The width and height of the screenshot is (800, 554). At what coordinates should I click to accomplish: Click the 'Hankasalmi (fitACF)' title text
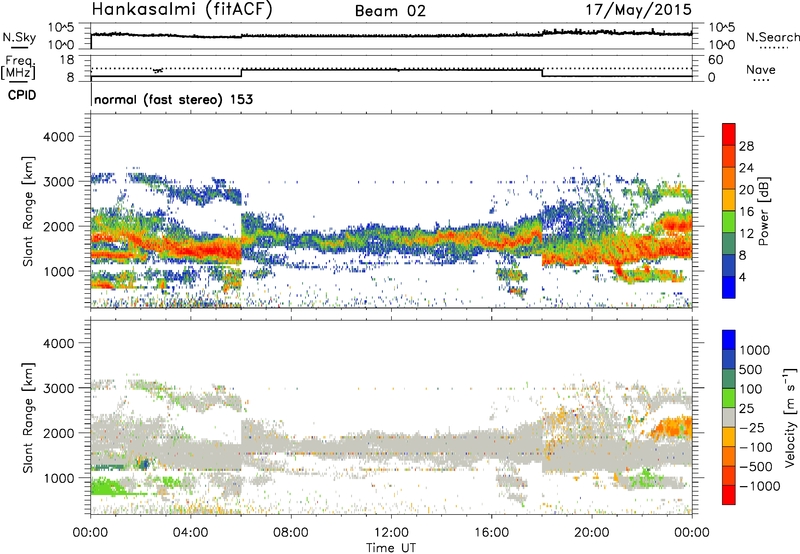point(181,10)
